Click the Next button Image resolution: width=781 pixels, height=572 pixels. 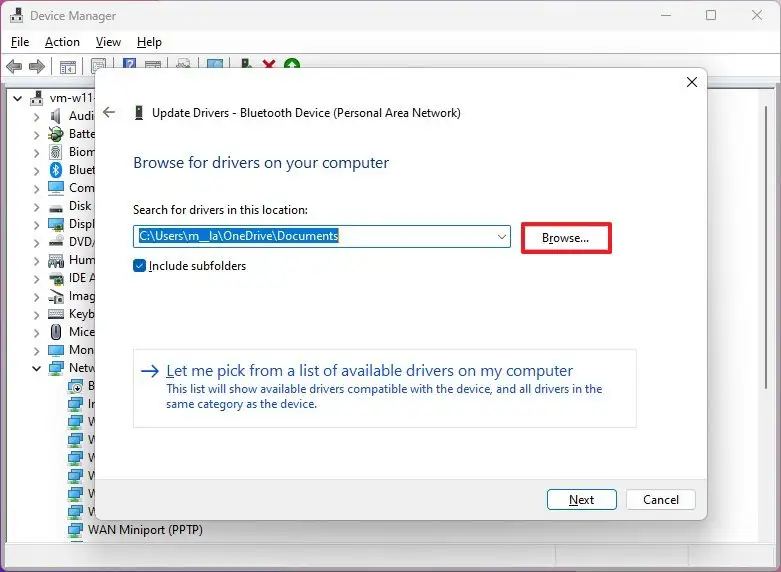pos(581,500)
